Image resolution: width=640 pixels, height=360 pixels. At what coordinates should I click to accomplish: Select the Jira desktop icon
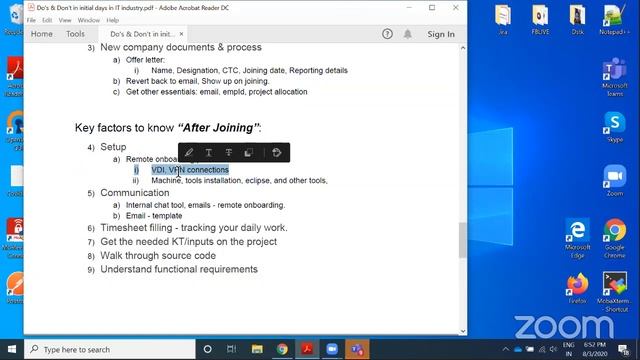click(503, 19)
